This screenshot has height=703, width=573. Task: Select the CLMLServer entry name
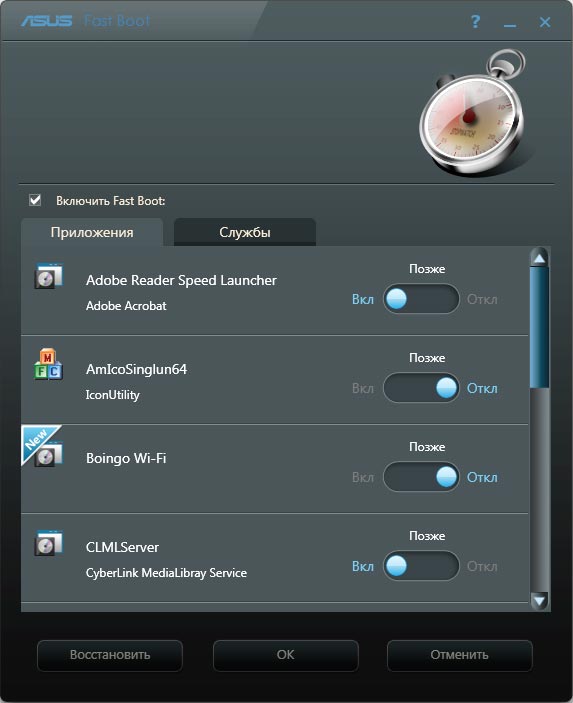click(122, 547)
